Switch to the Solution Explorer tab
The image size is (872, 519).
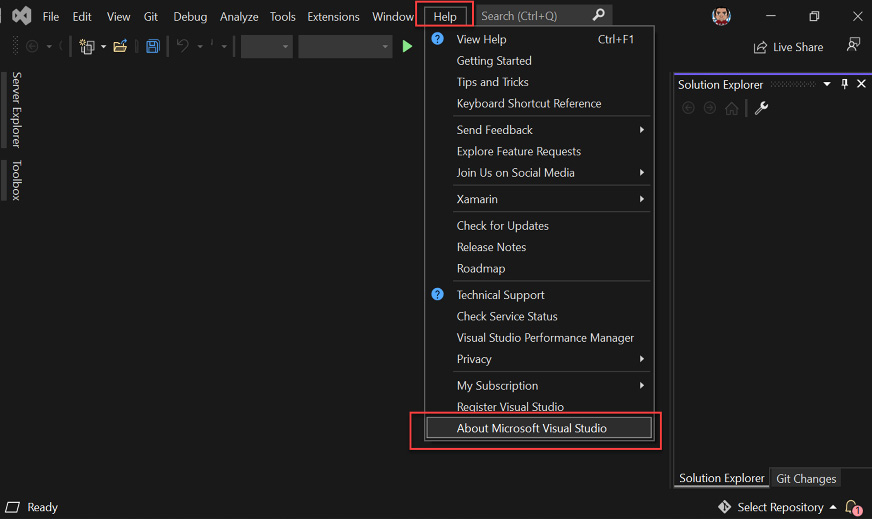pyautogui.click(x=721, y=478)
